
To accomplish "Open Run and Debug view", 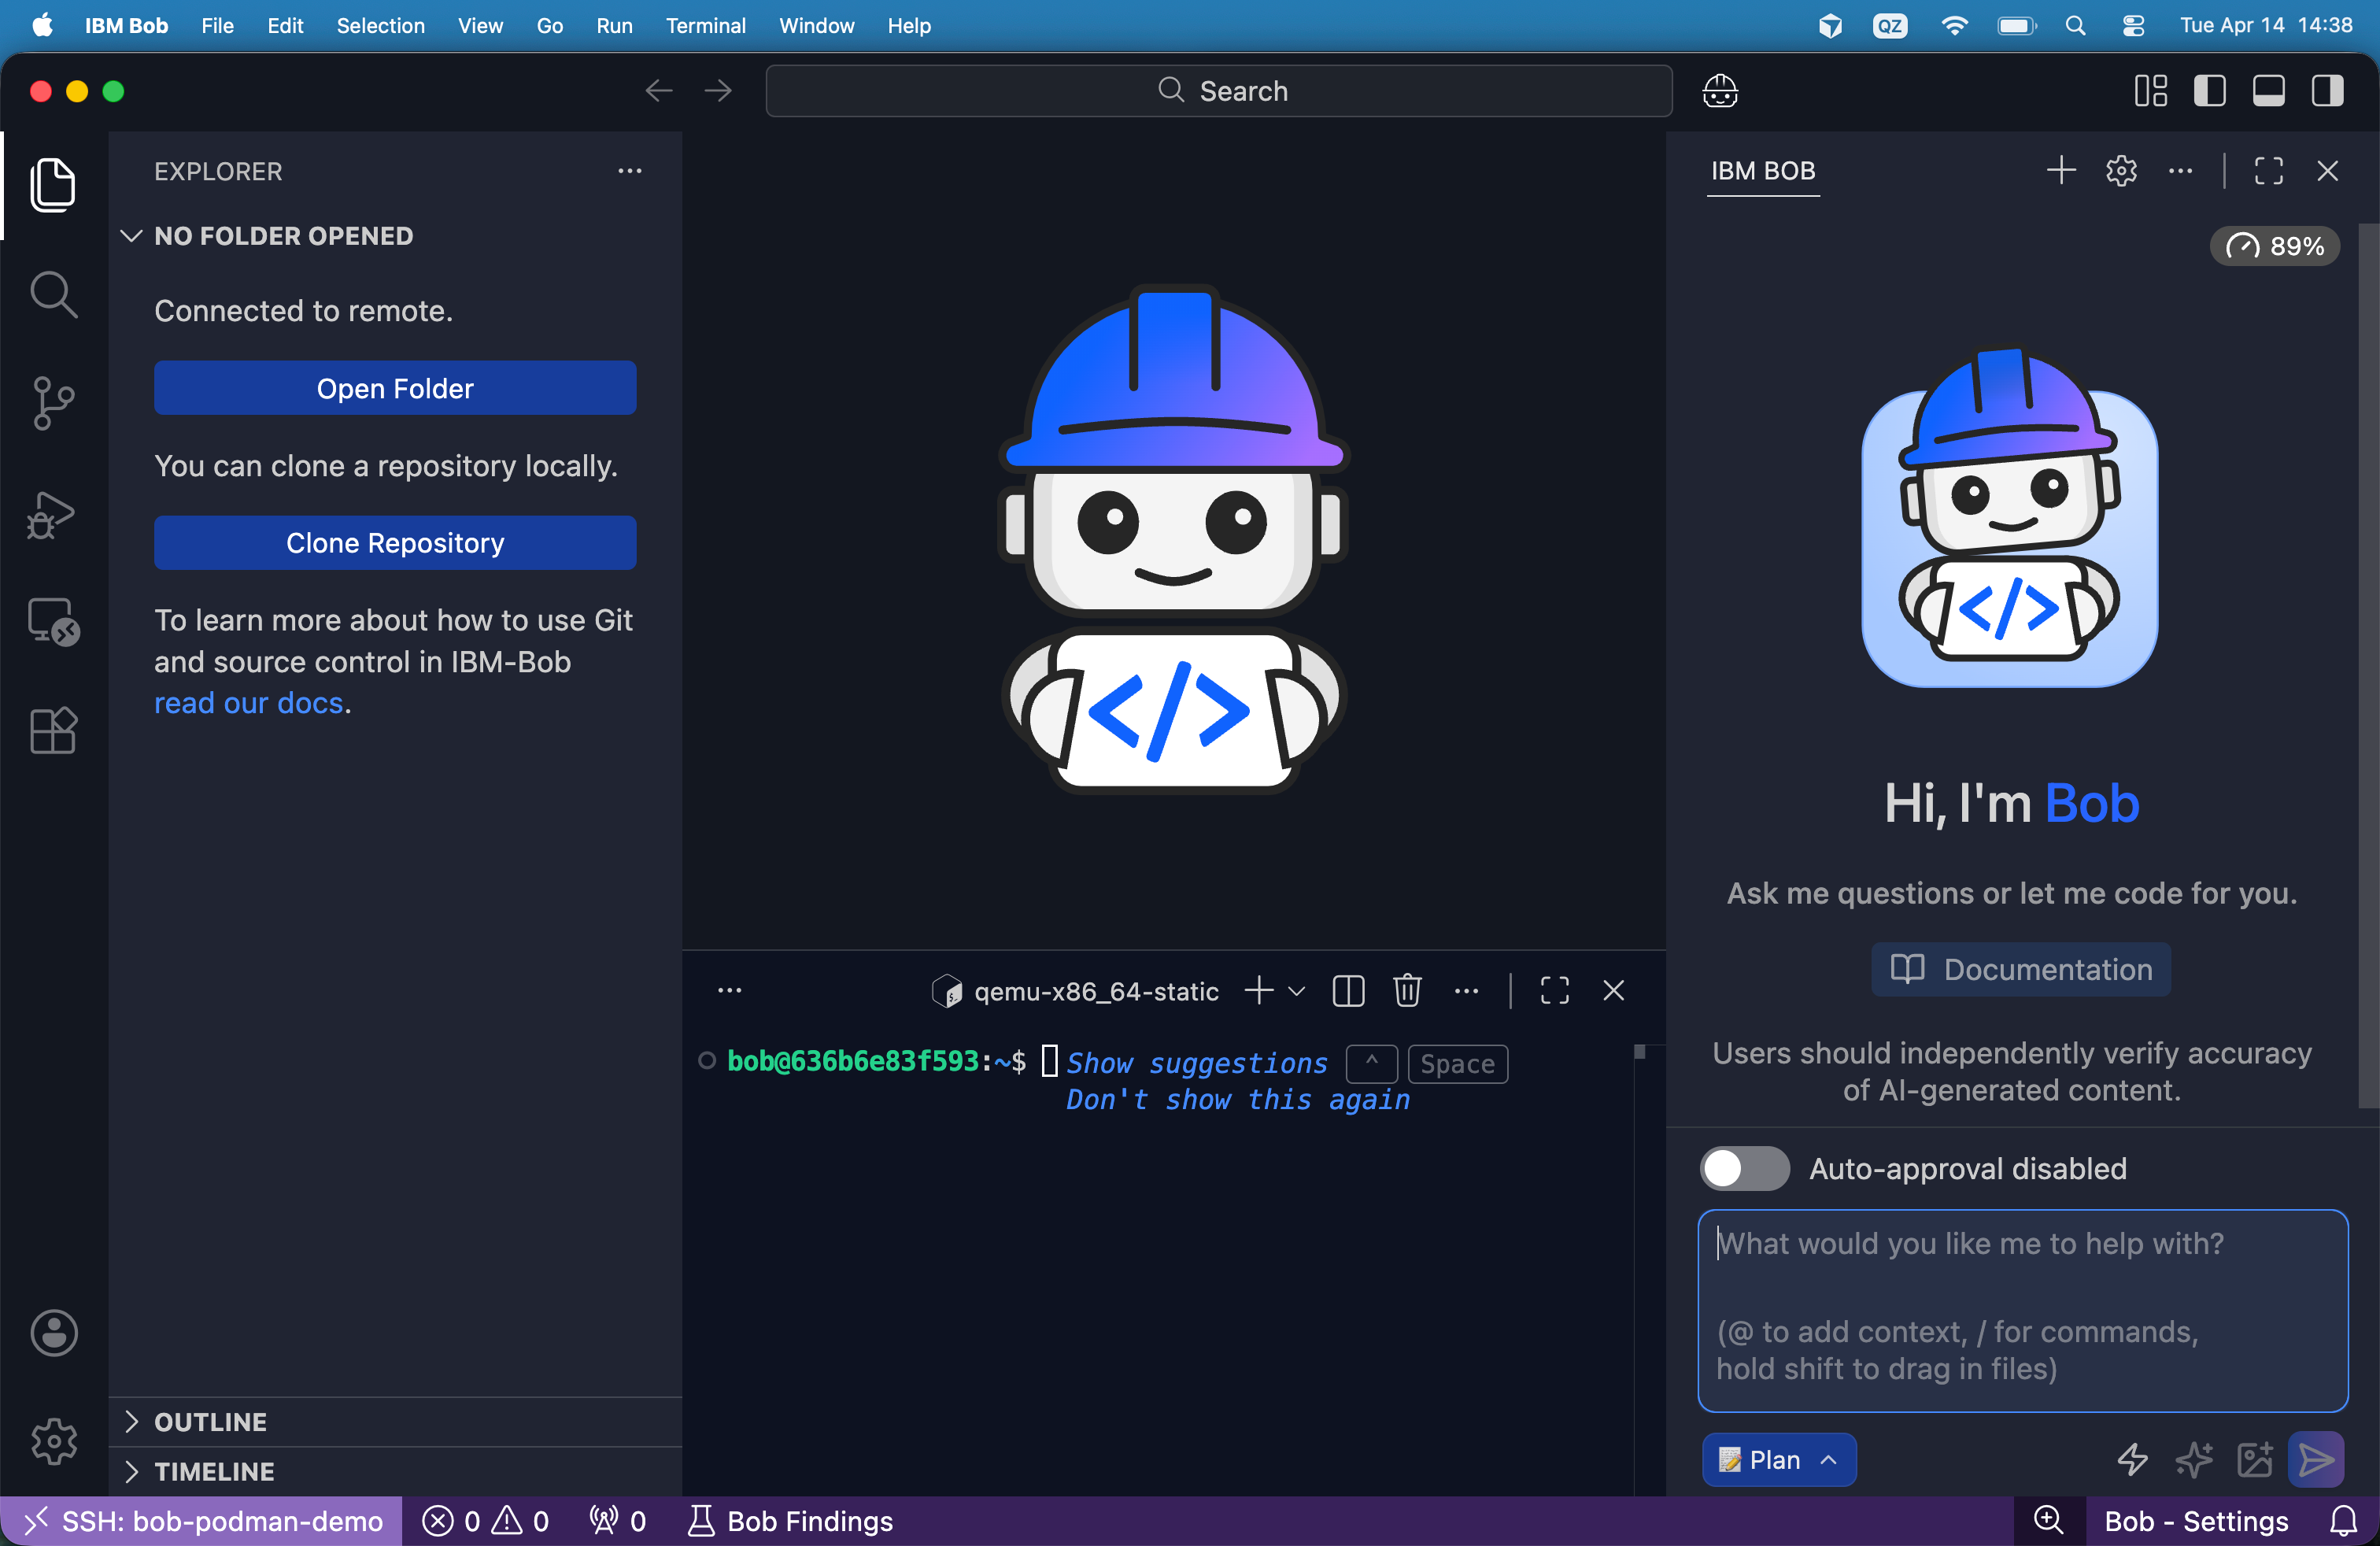I will (x=53, y=514).
